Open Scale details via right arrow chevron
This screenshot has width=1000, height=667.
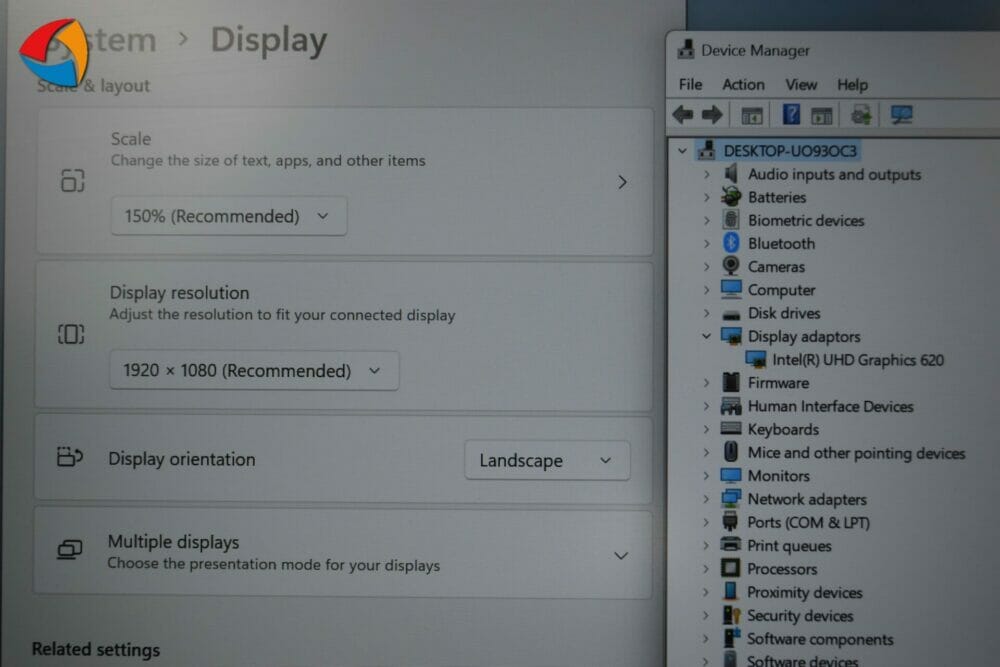(622, 182)
